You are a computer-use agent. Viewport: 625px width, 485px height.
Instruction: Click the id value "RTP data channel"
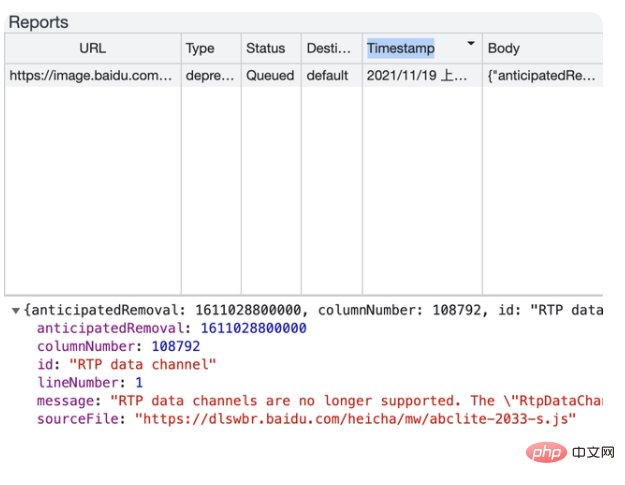coord(143,364)
